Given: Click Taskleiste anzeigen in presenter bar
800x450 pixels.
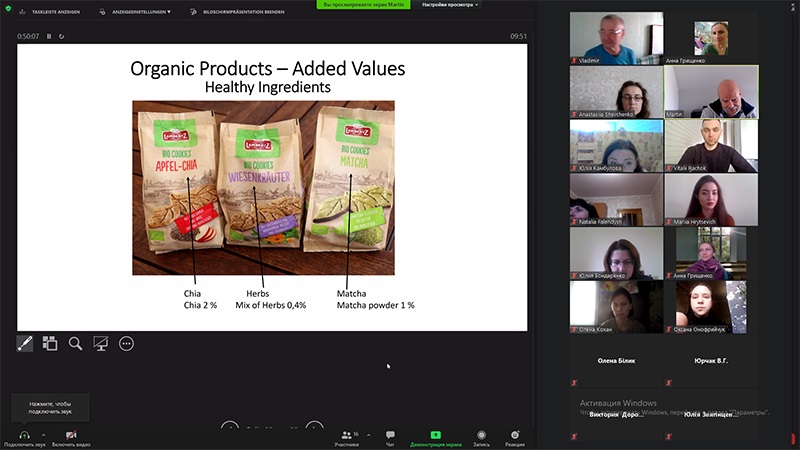Looking at the screenshot, I should (50, 12).
